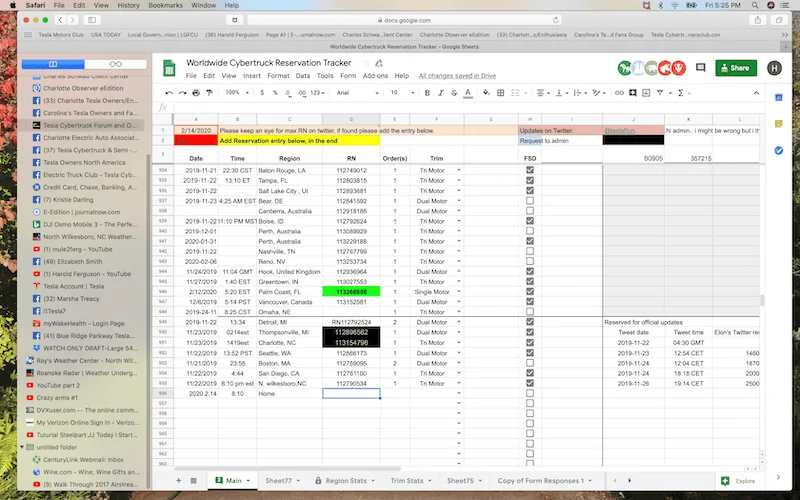Image resolution: width=800 pixels, height=500 pixels.
Task: Click the Print icon in Sheets toolbar
Action: click(196, 93)
